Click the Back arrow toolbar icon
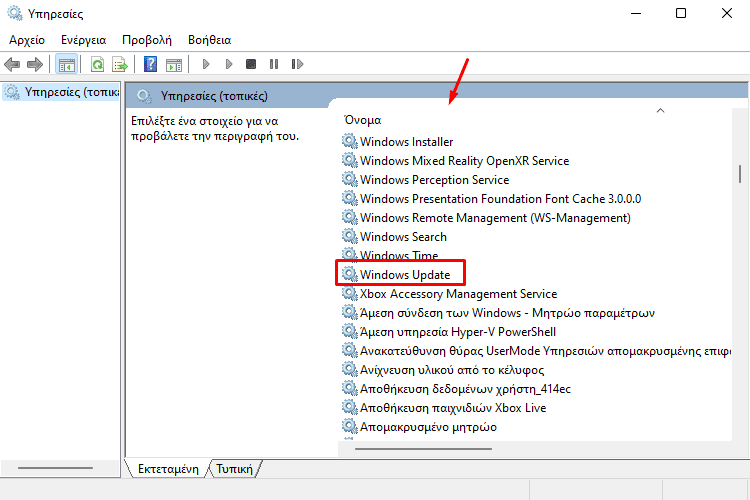Image resolution: width=750 pixels, height=500 pixels. click(12, 64)
